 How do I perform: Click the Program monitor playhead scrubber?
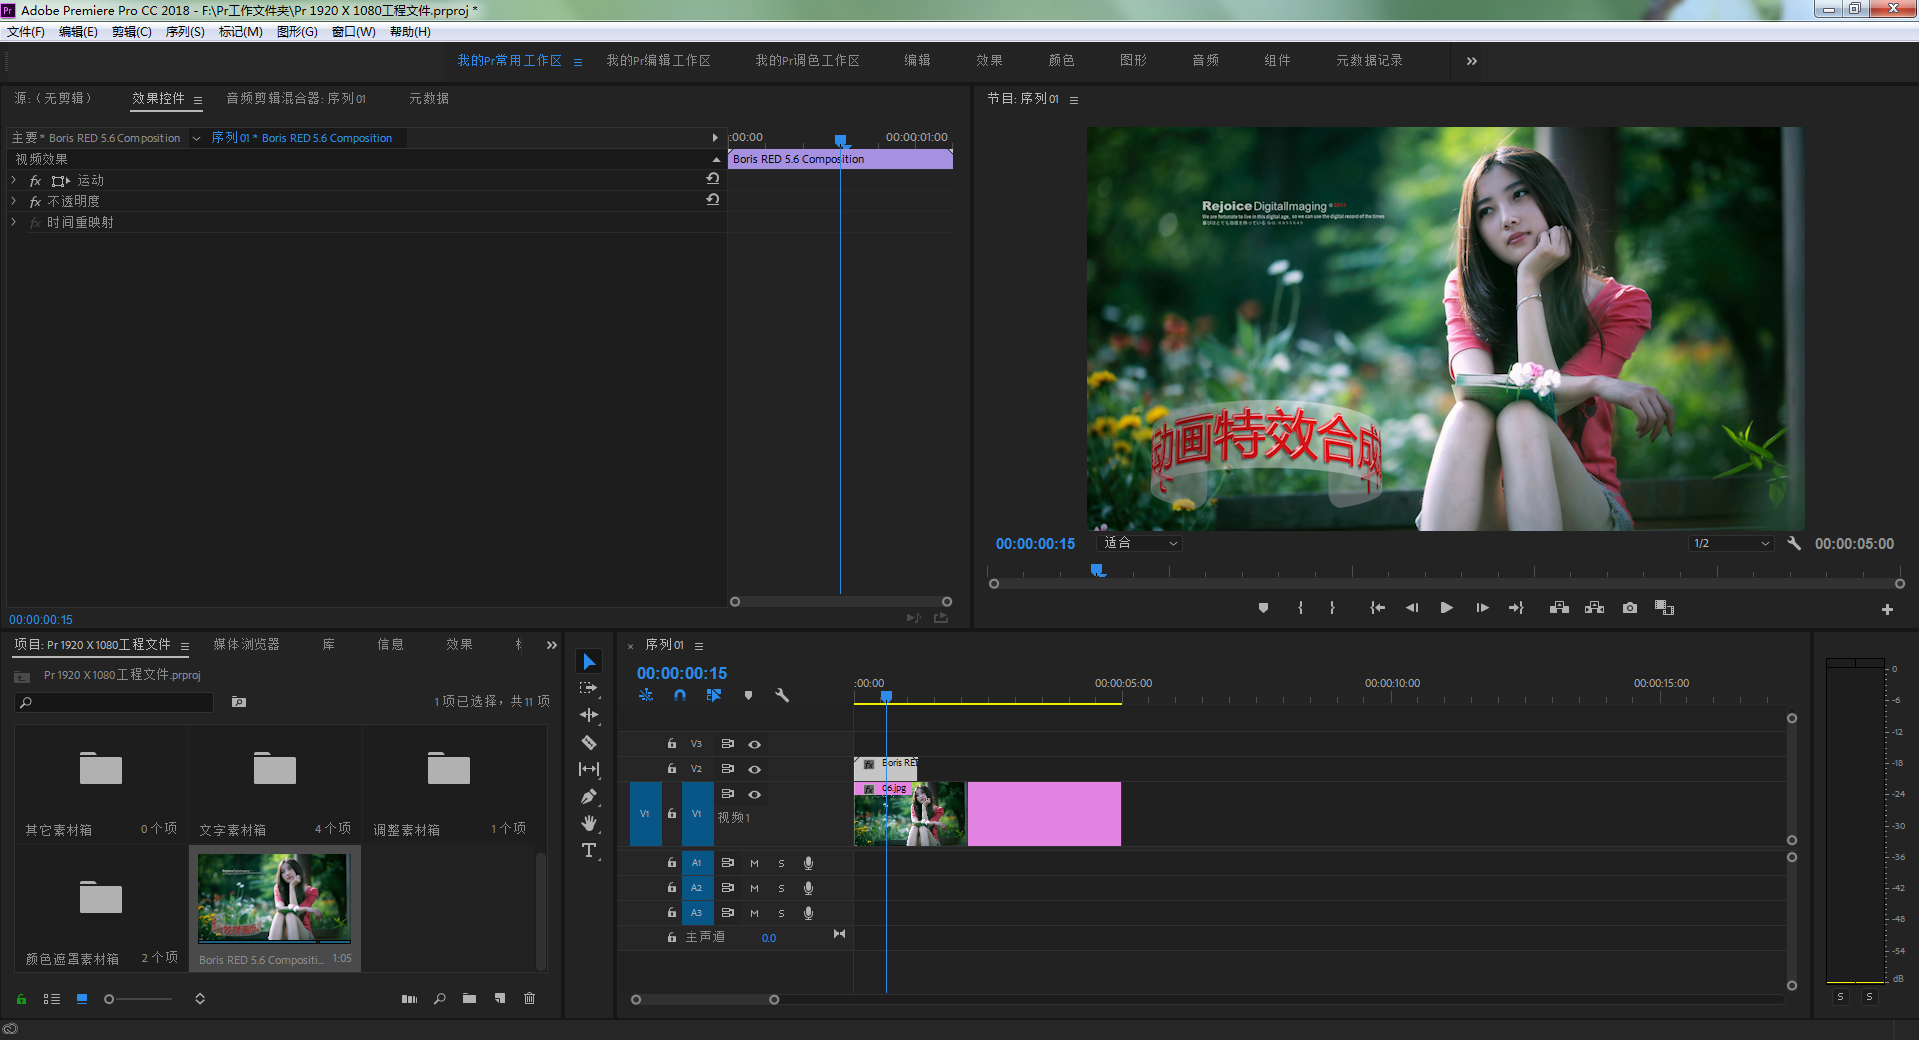pyautogui.click(x=1098, y=570)
